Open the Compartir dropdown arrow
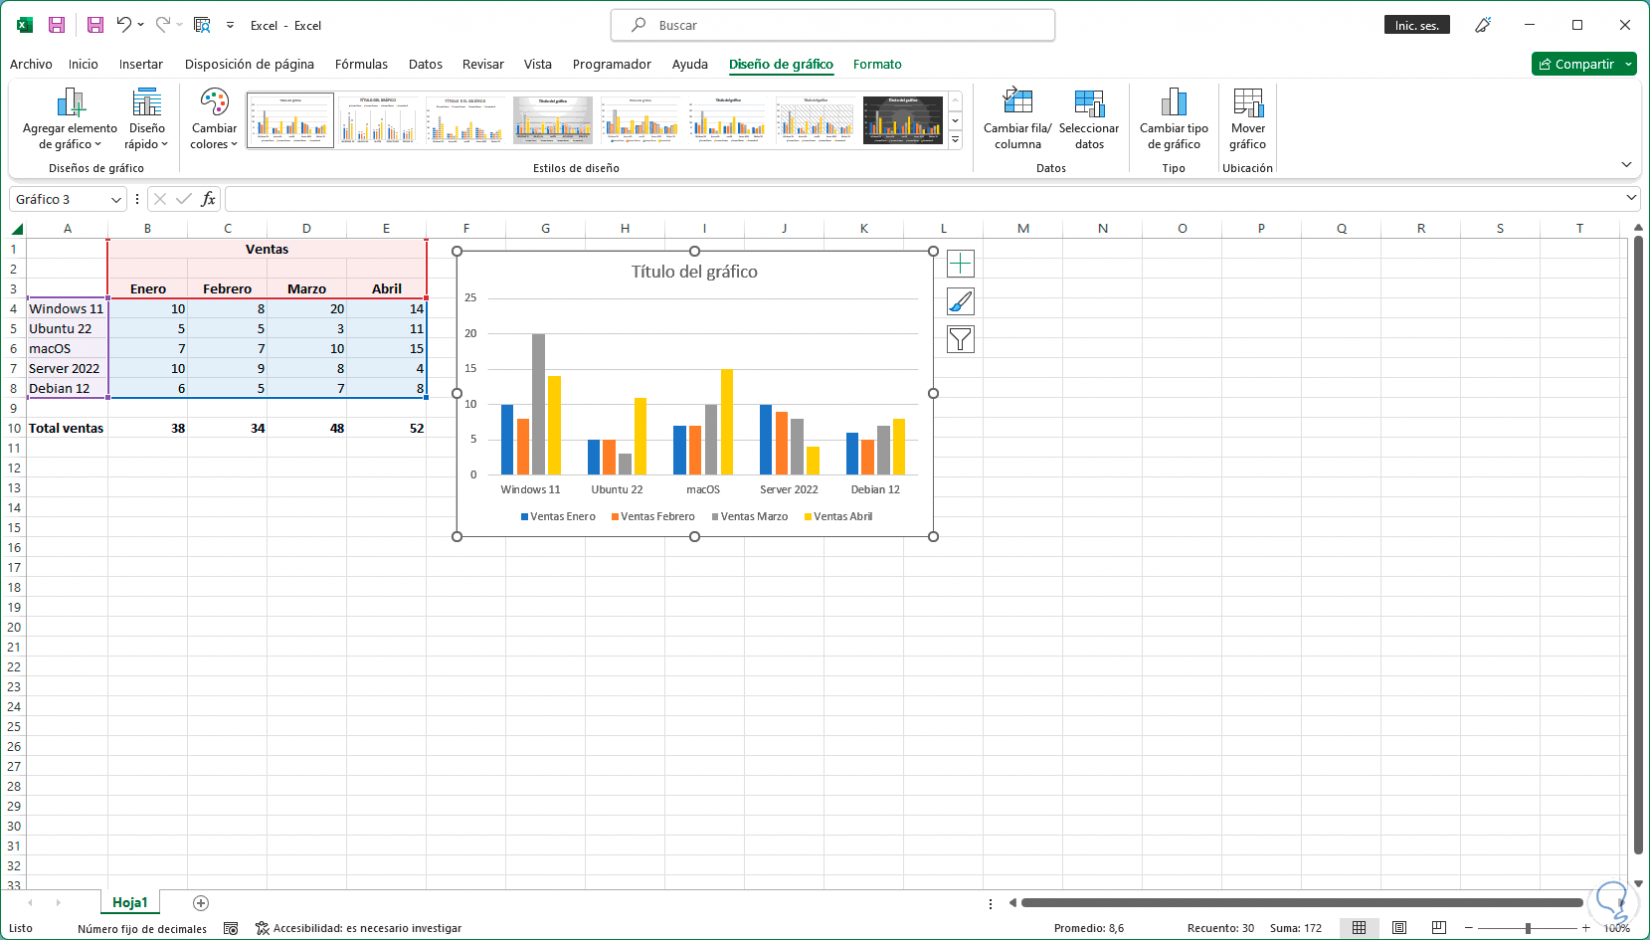Image resolution: width=1650 pixels, height=940 pixels. 1629,64
